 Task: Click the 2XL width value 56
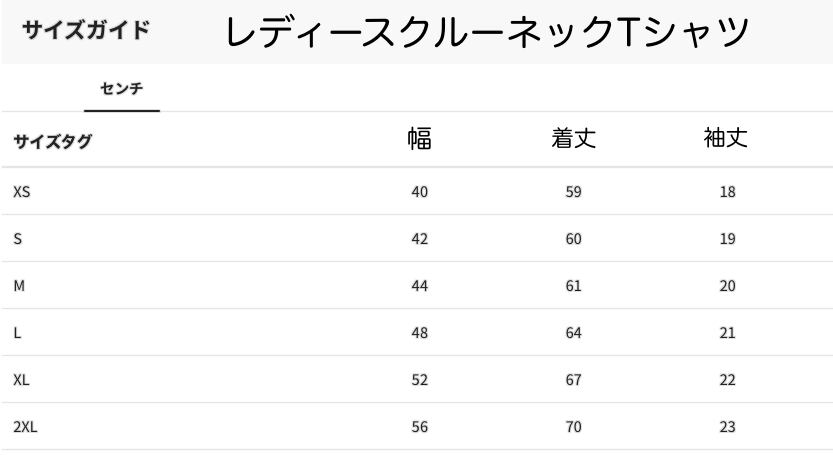[420, 427]
